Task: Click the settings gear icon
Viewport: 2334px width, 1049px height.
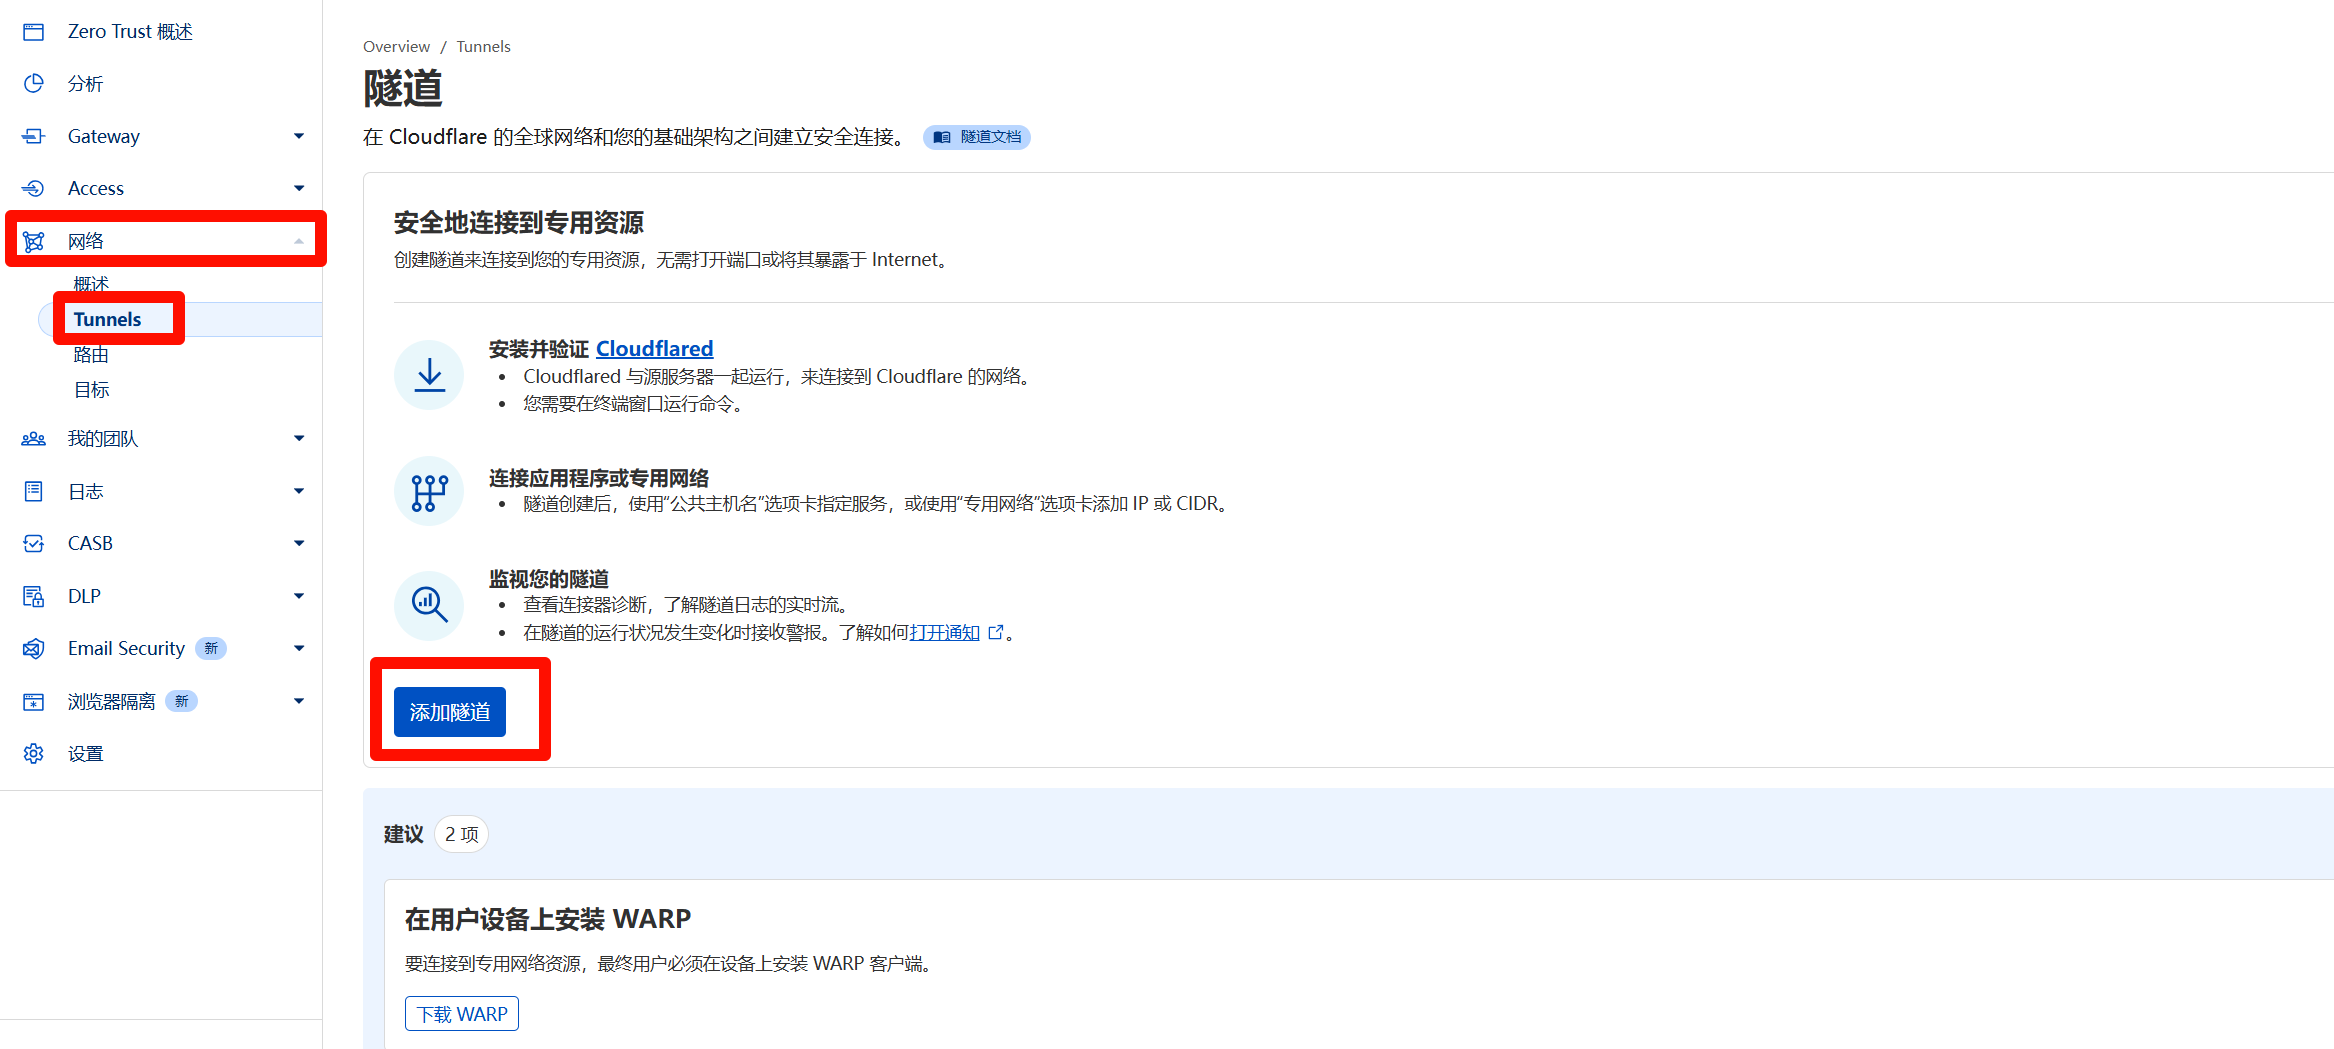Action: coord(33,753)
